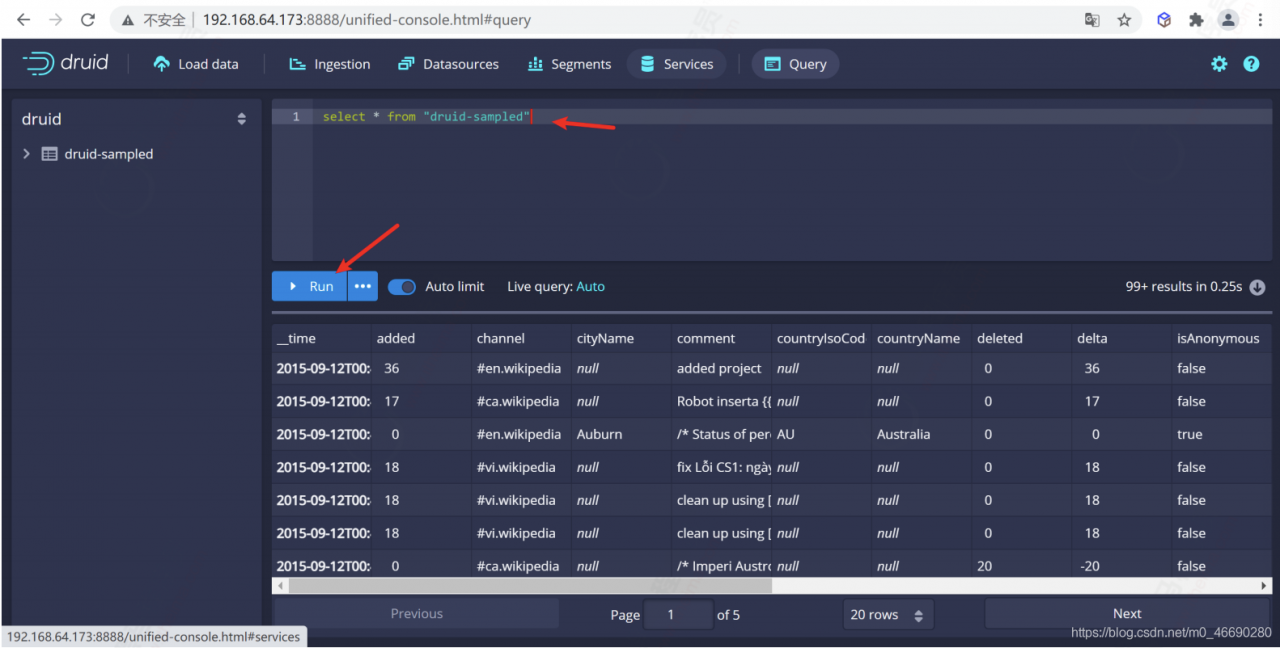Reload the browser page
This screenshot has width=1280, height=648.
tap(88, 20)
